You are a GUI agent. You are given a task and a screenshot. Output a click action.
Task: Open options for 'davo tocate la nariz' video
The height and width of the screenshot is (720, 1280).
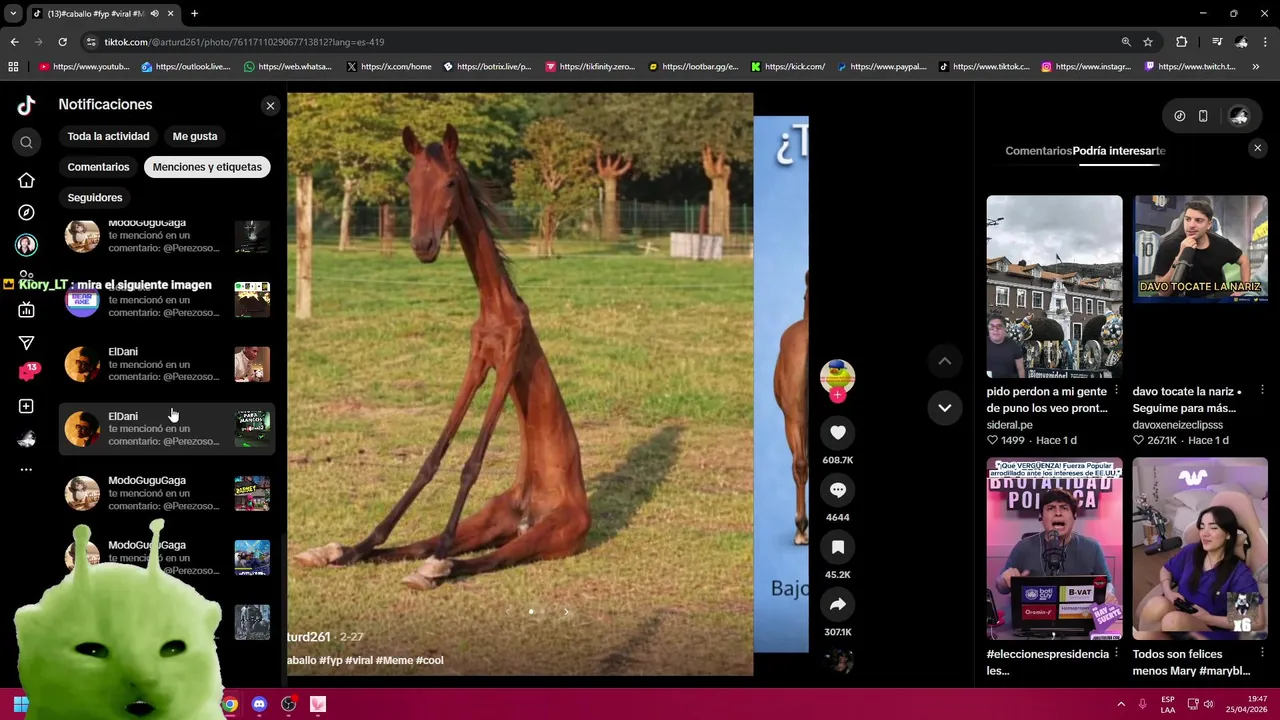tap(1262, 390)
